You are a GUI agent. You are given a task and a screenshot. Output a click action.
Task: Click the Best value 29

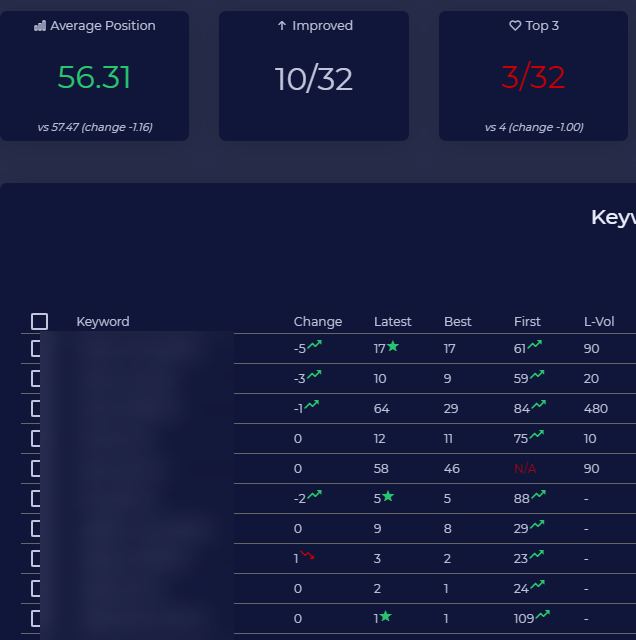(x=451, y=409)
